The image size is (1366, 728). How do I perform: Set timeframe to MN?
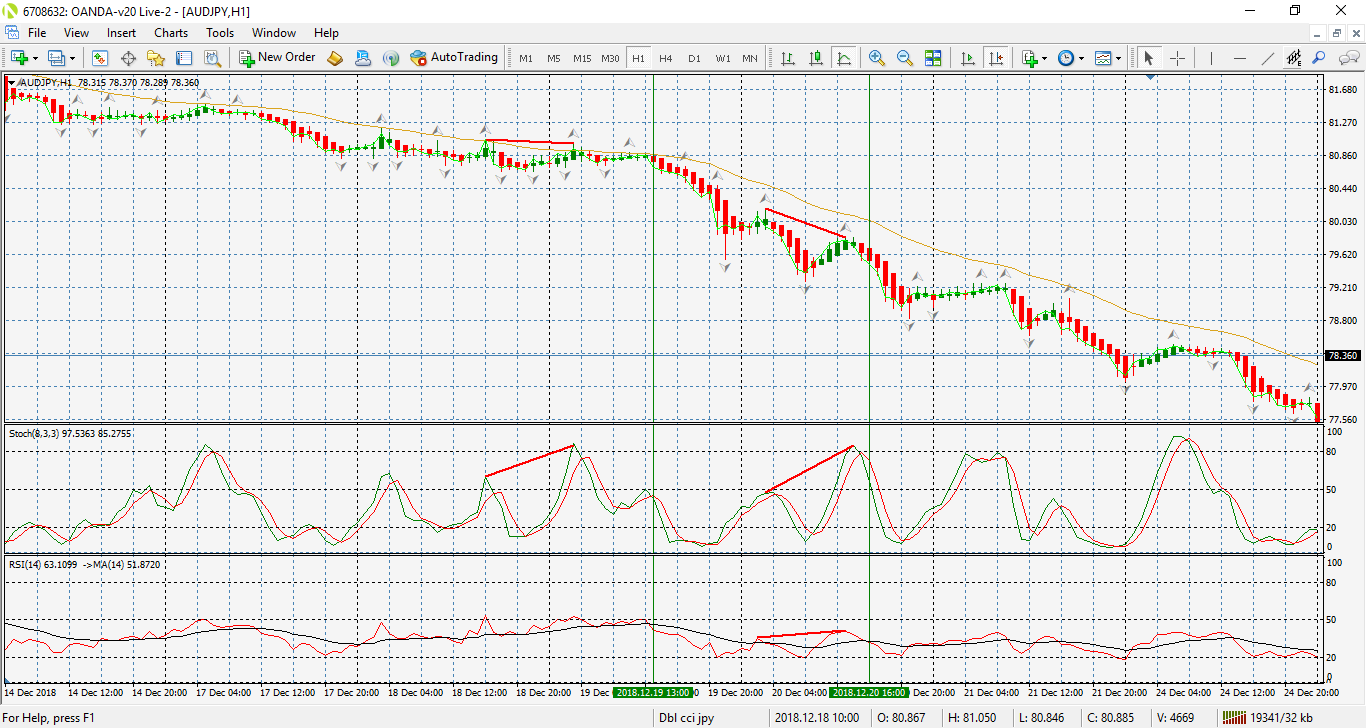click(x=750, y=58)
